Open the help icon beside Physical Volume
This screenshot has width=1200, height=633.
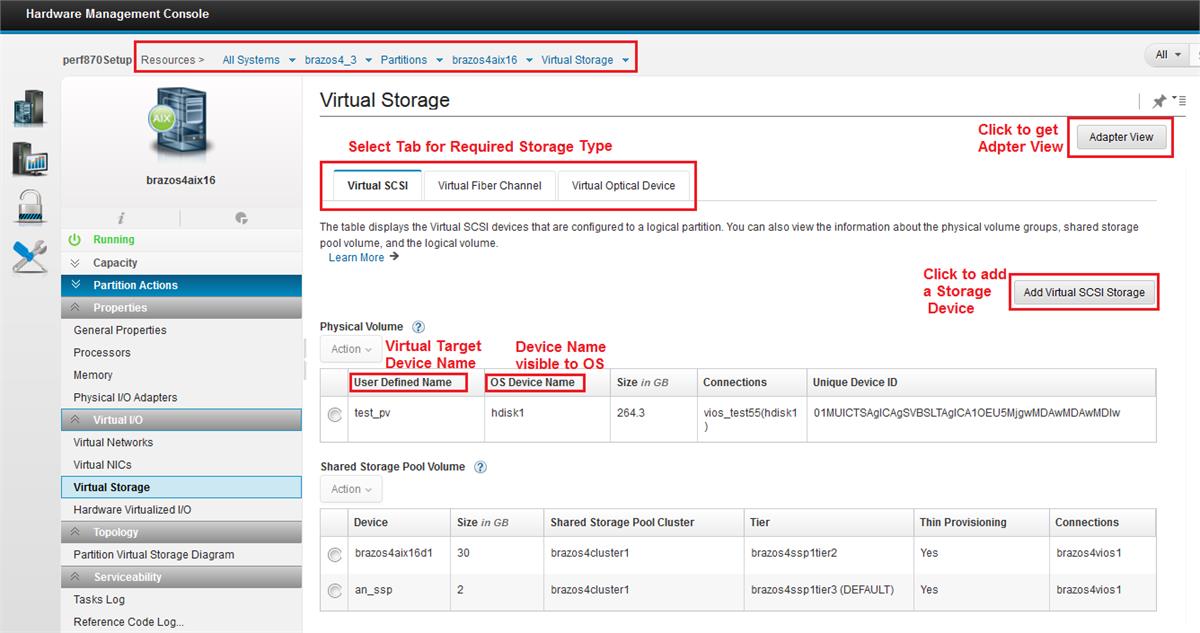click(x=418, y=326)
